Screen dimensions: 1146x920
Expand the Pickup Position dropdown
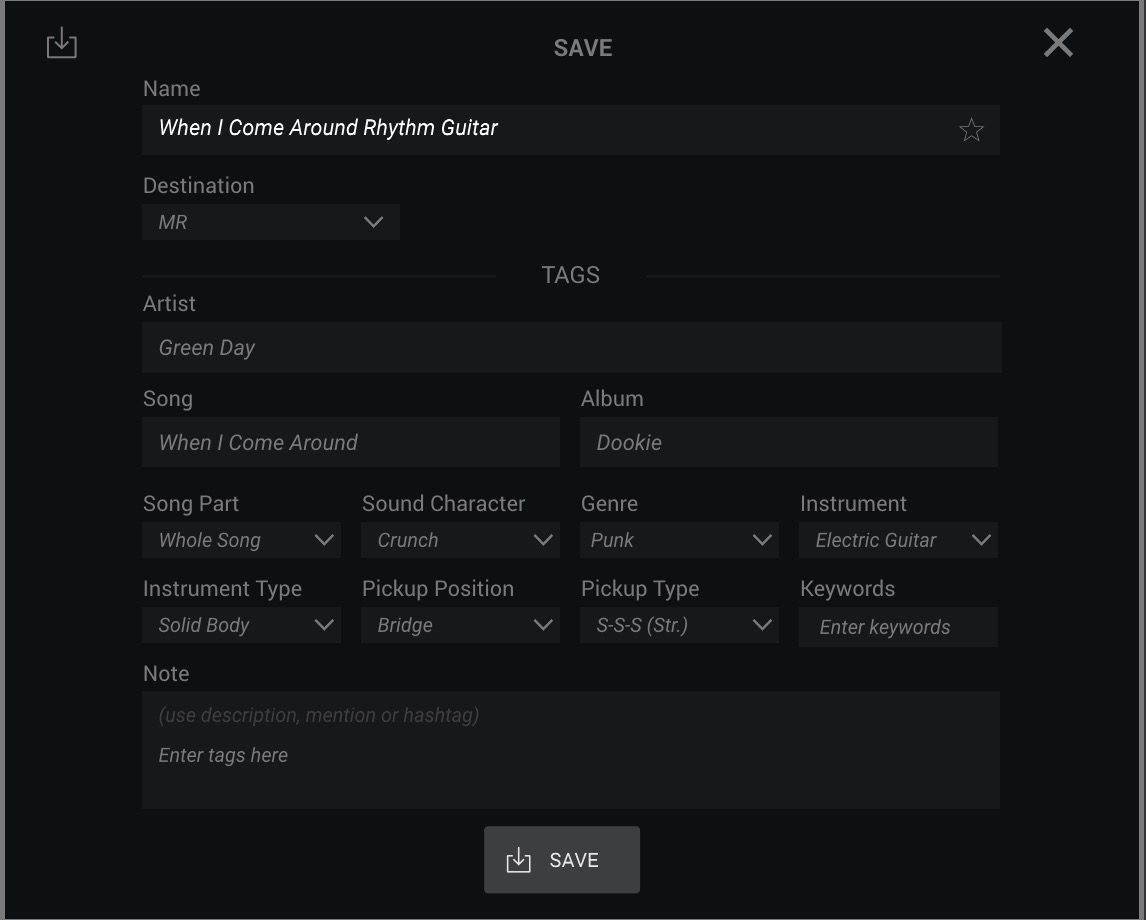tap(460, 625)
